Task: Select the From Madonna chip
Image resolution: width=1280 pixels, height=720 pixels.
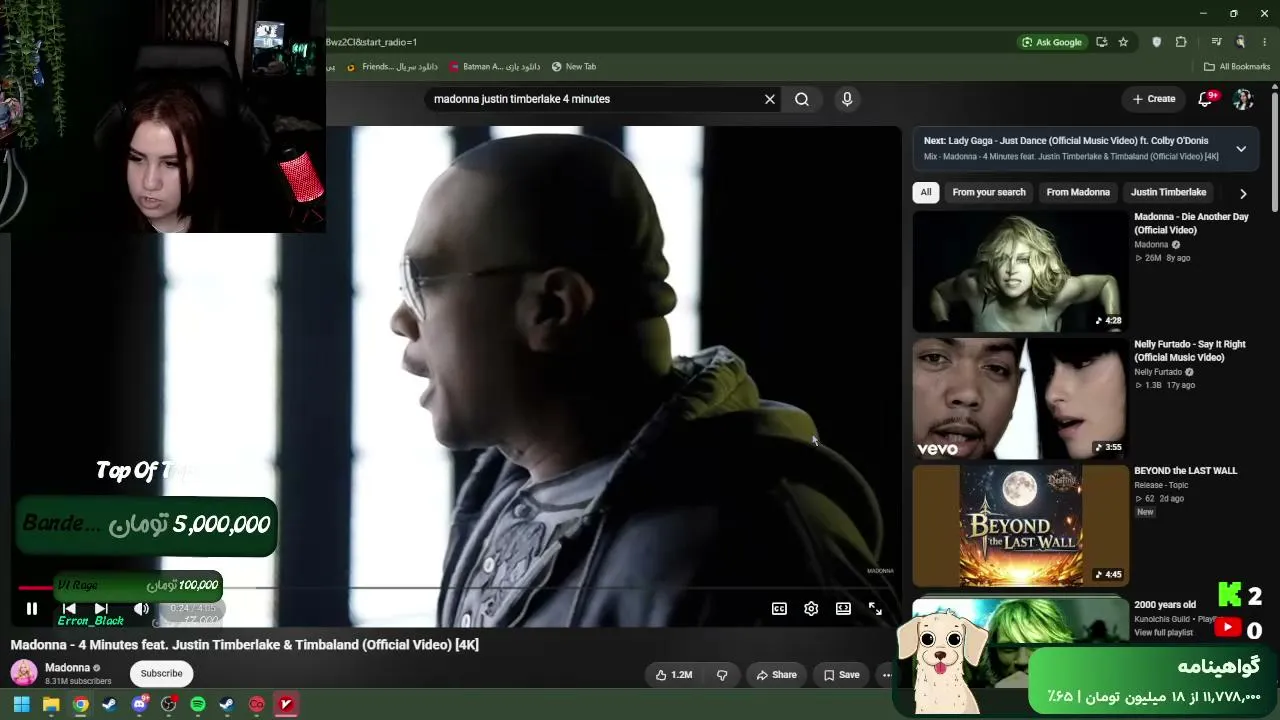Action: (1078, 192)
